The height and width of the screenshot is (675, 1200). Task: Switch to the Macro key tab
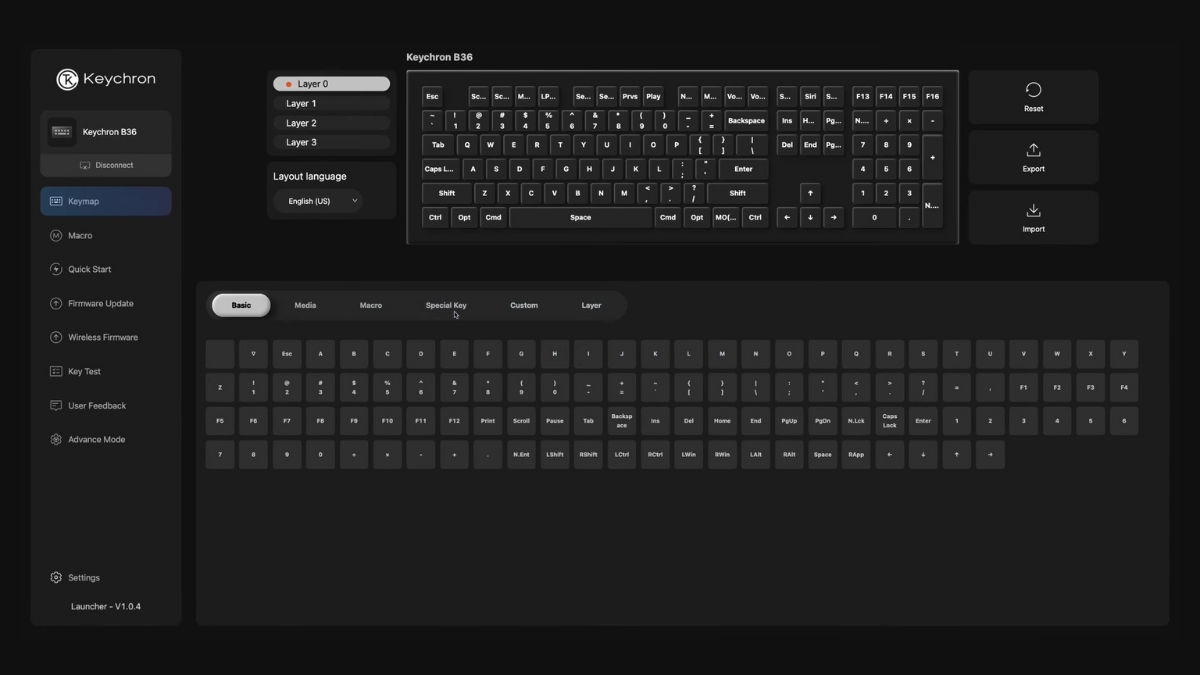point(371,305)
